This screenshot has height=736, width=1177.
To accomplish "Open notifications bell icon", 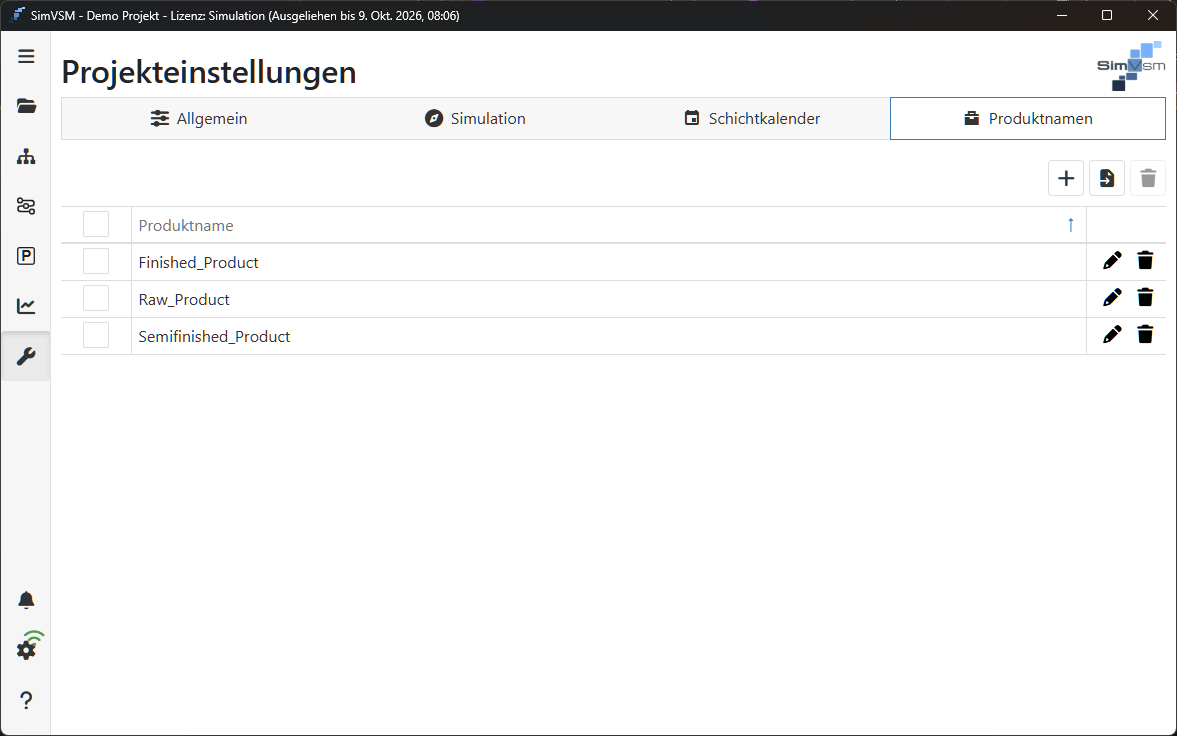I will click(x=26, y=600).
